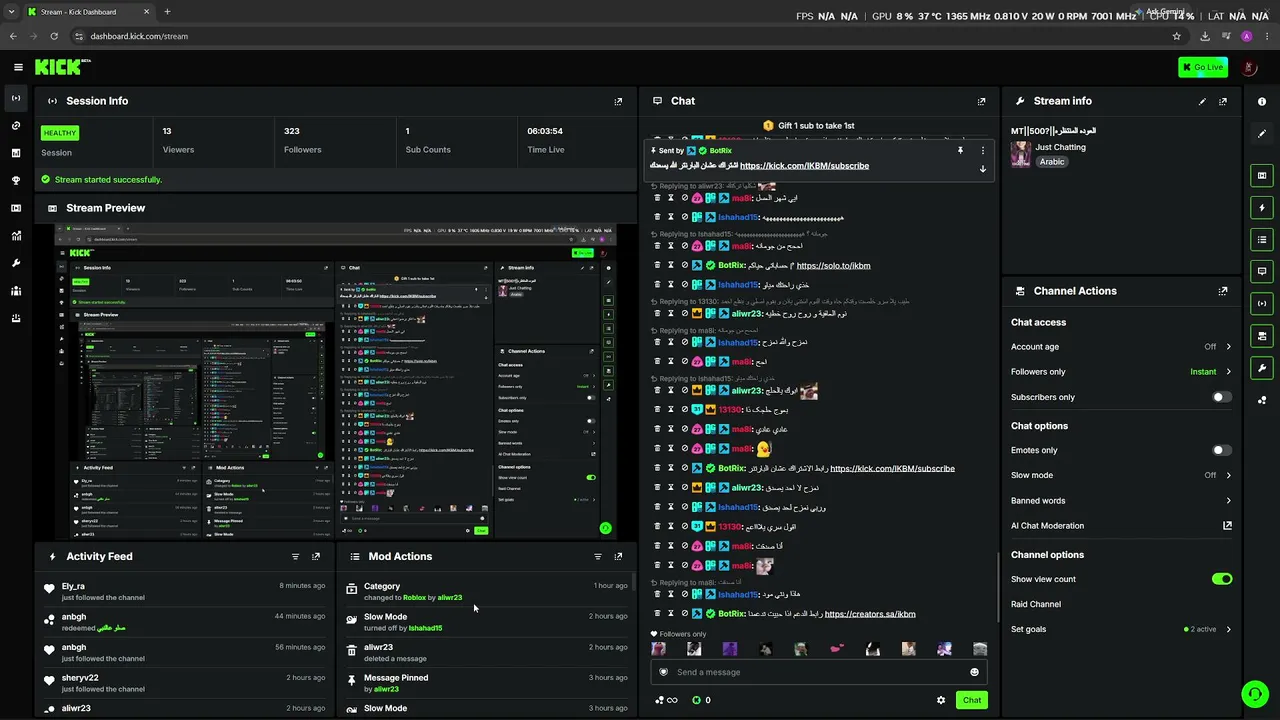The height and width of the screenshot is (720, 1280).
Task: Open the creators.sa/ikbm link in chat
Action: tap(870, 614)
